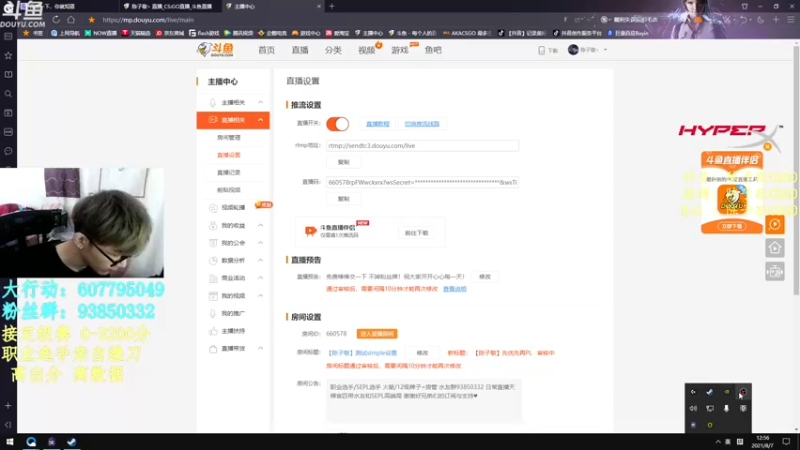
Task: Copy the rtmp address with its 复制 button
Action: 343,162
